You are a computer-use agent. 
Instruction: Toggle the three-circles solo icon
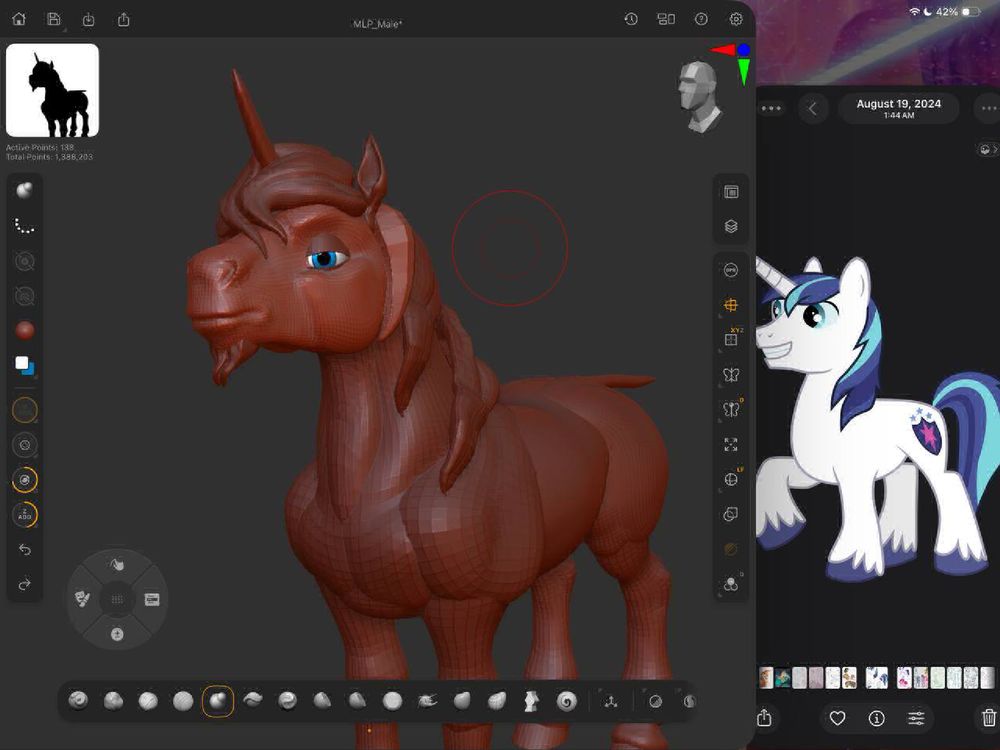(x=732, y=584)
